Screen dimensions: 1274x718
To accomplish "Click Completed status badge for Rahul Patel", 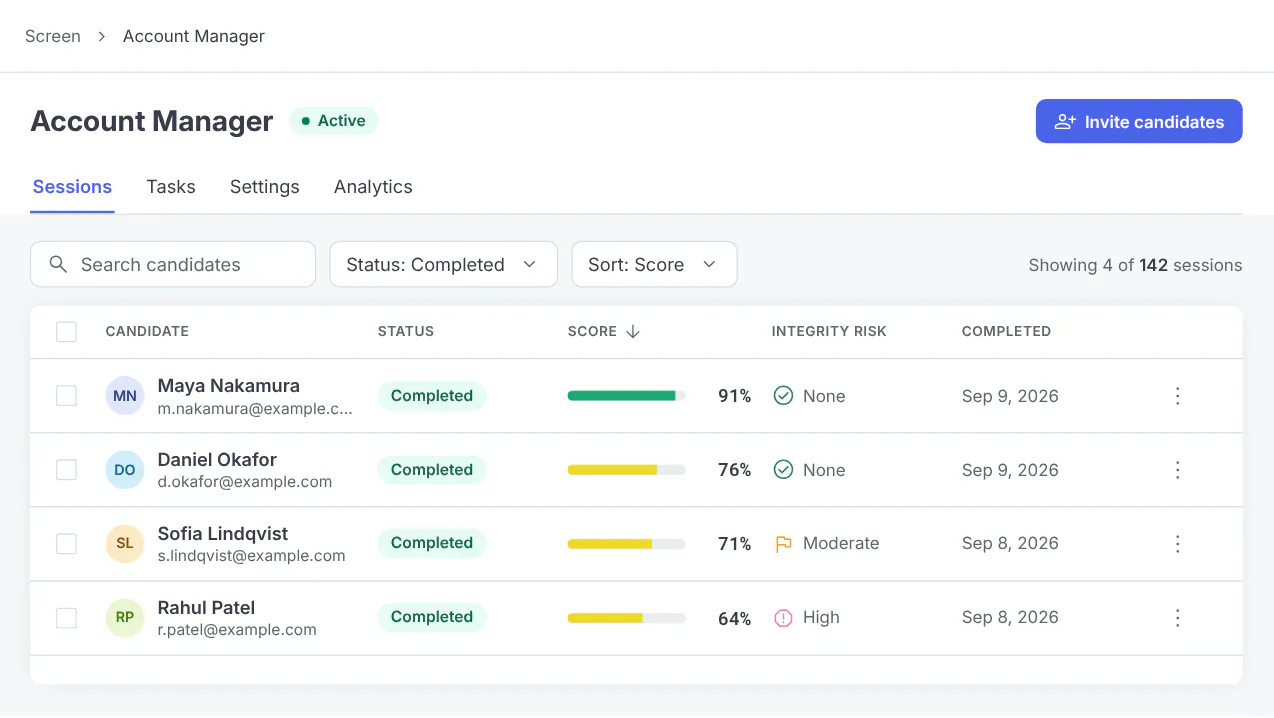I will (432, 617).
